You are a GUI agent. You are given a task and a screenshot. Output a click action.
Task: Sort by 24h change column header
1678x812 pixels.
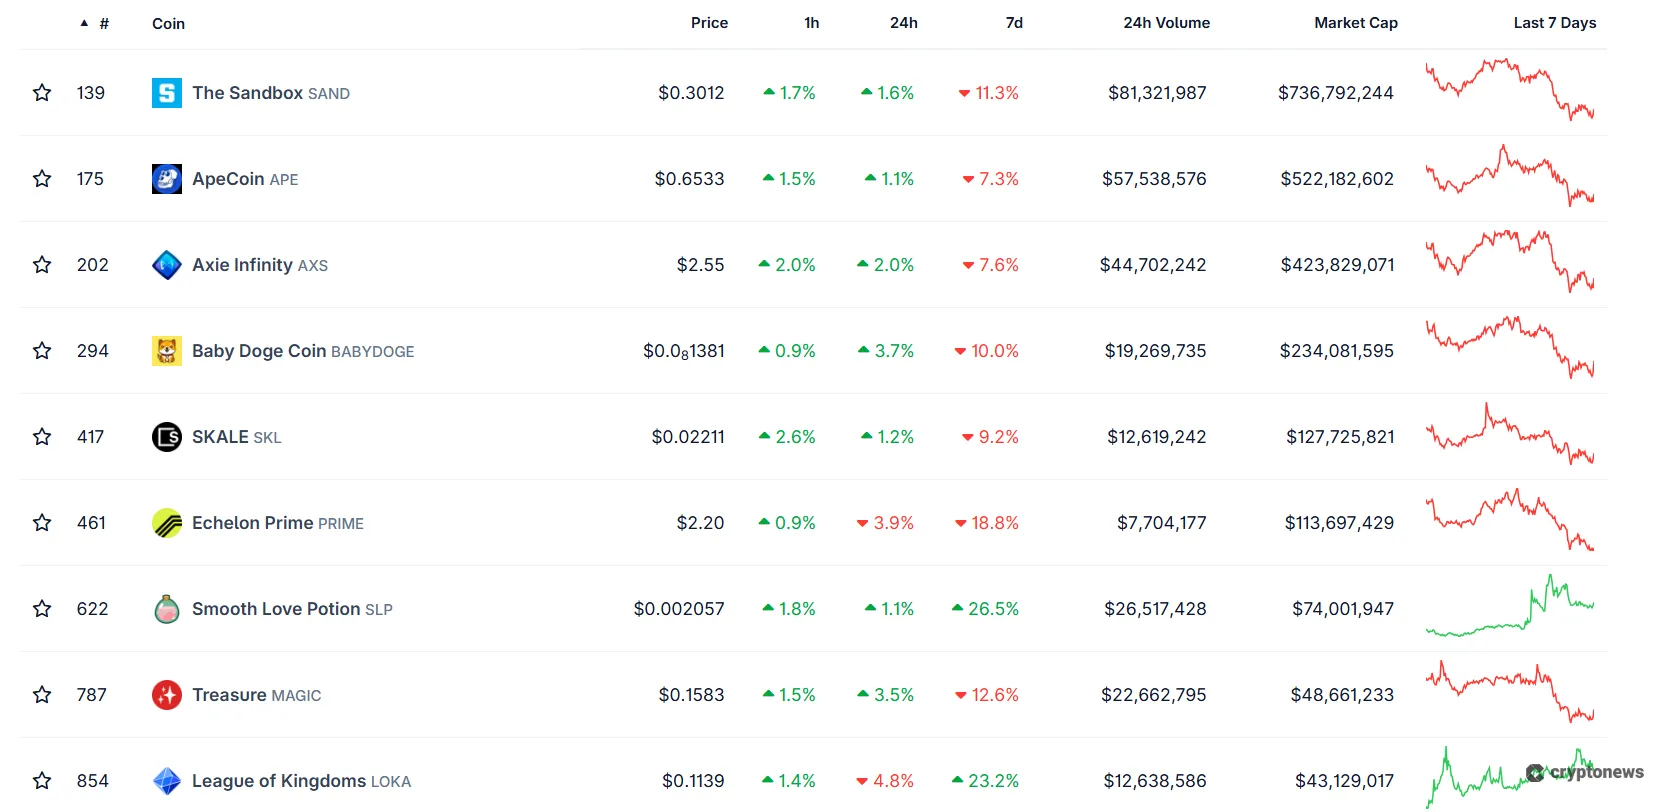(904, 23)
